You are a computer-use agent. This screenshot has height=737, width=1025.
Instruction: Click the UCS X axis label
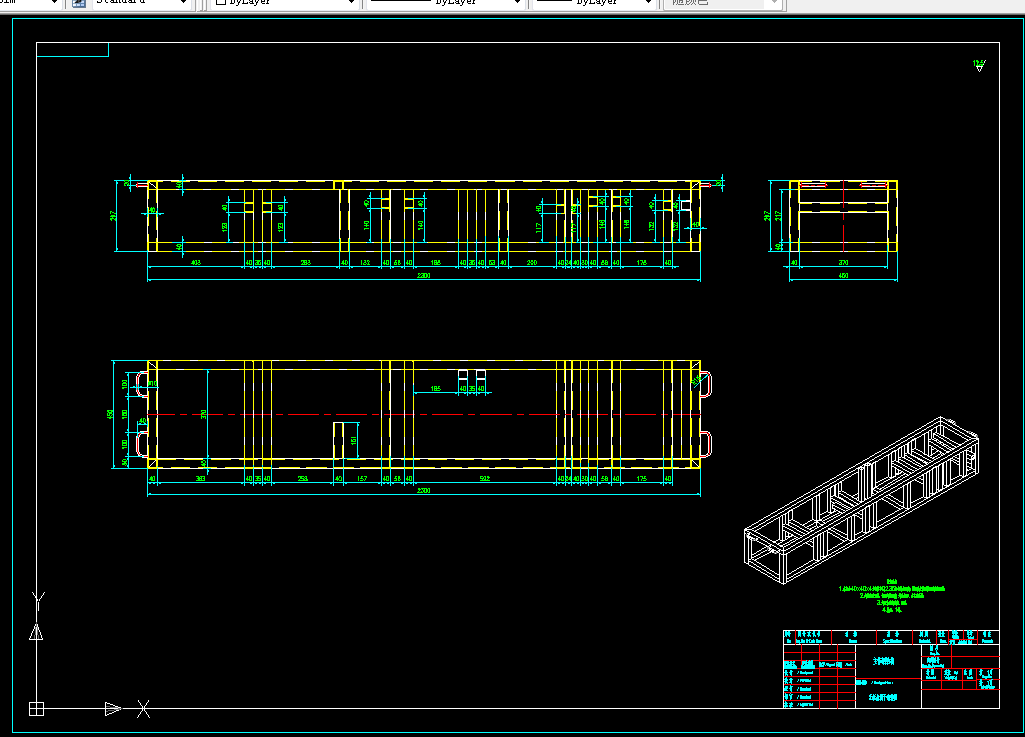click(x=143, y=709)
